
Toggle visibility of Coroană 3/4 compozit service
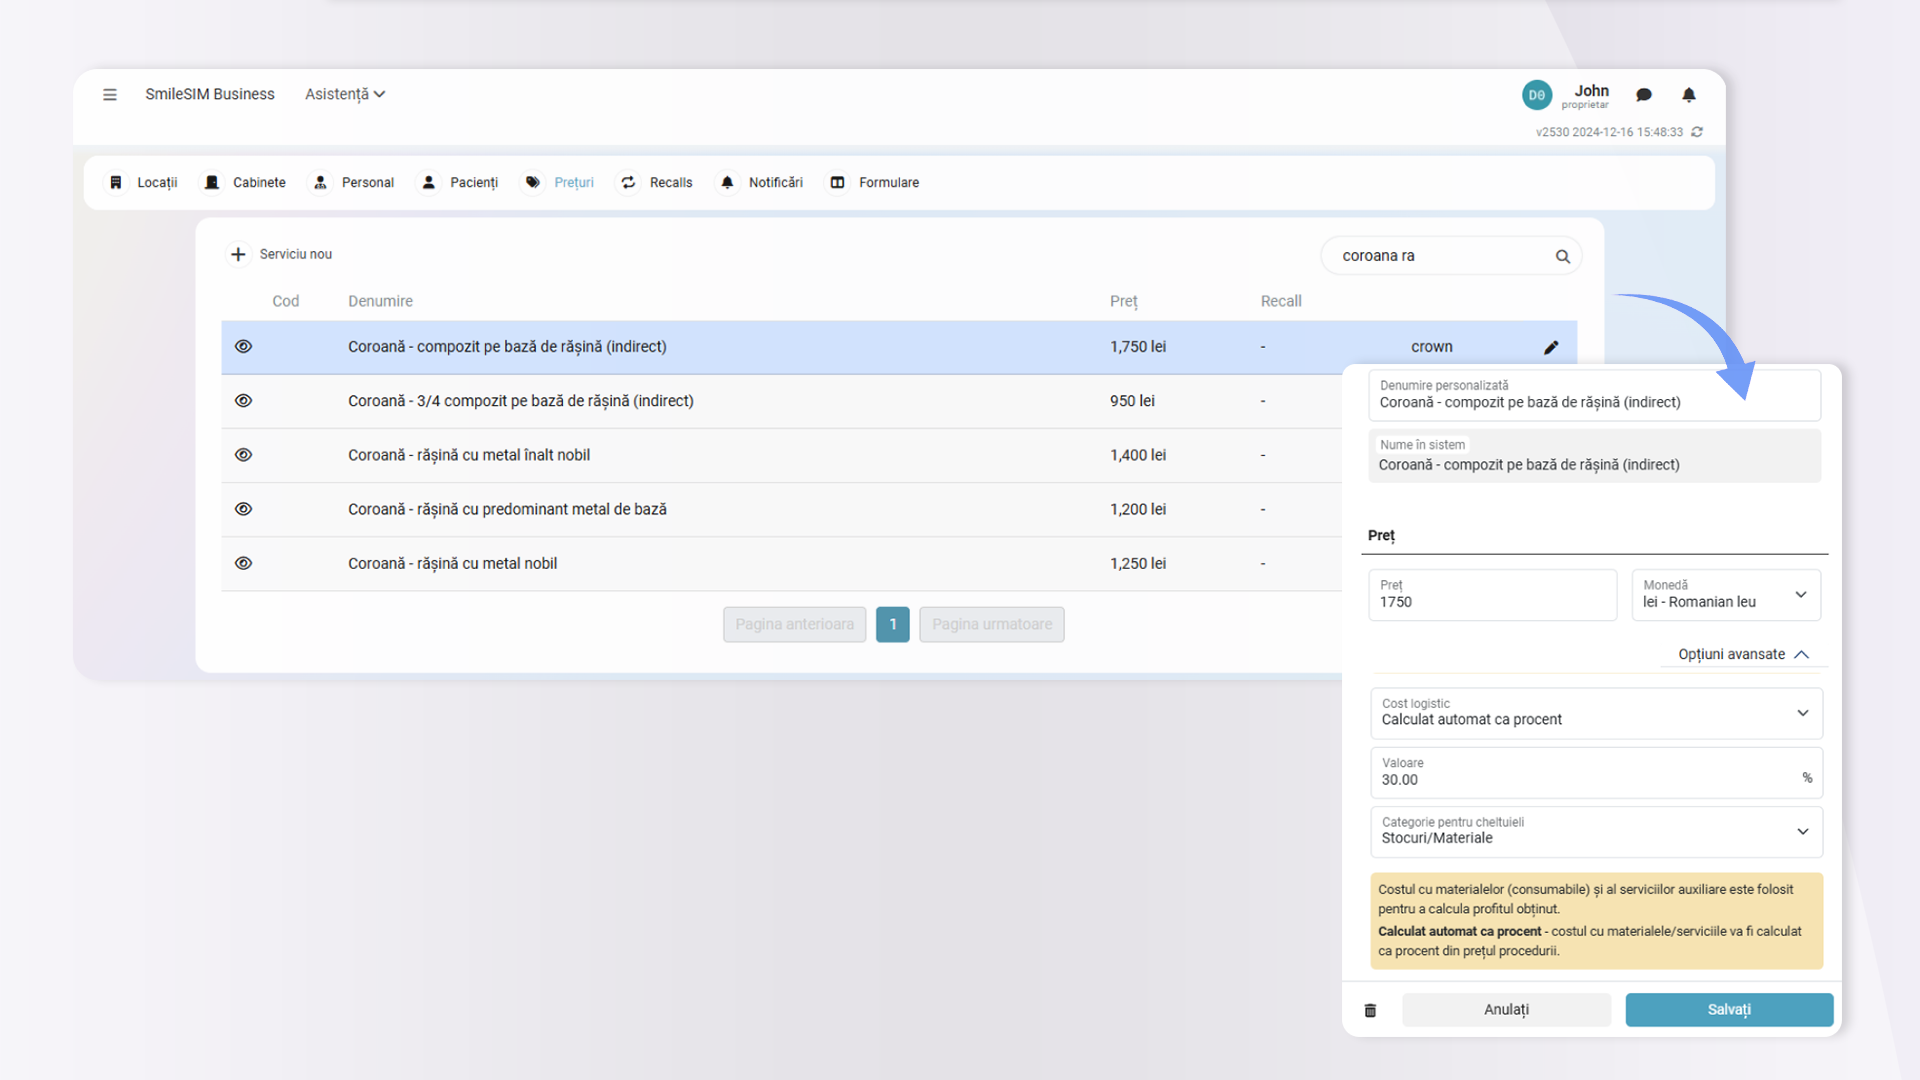(243, 401)
